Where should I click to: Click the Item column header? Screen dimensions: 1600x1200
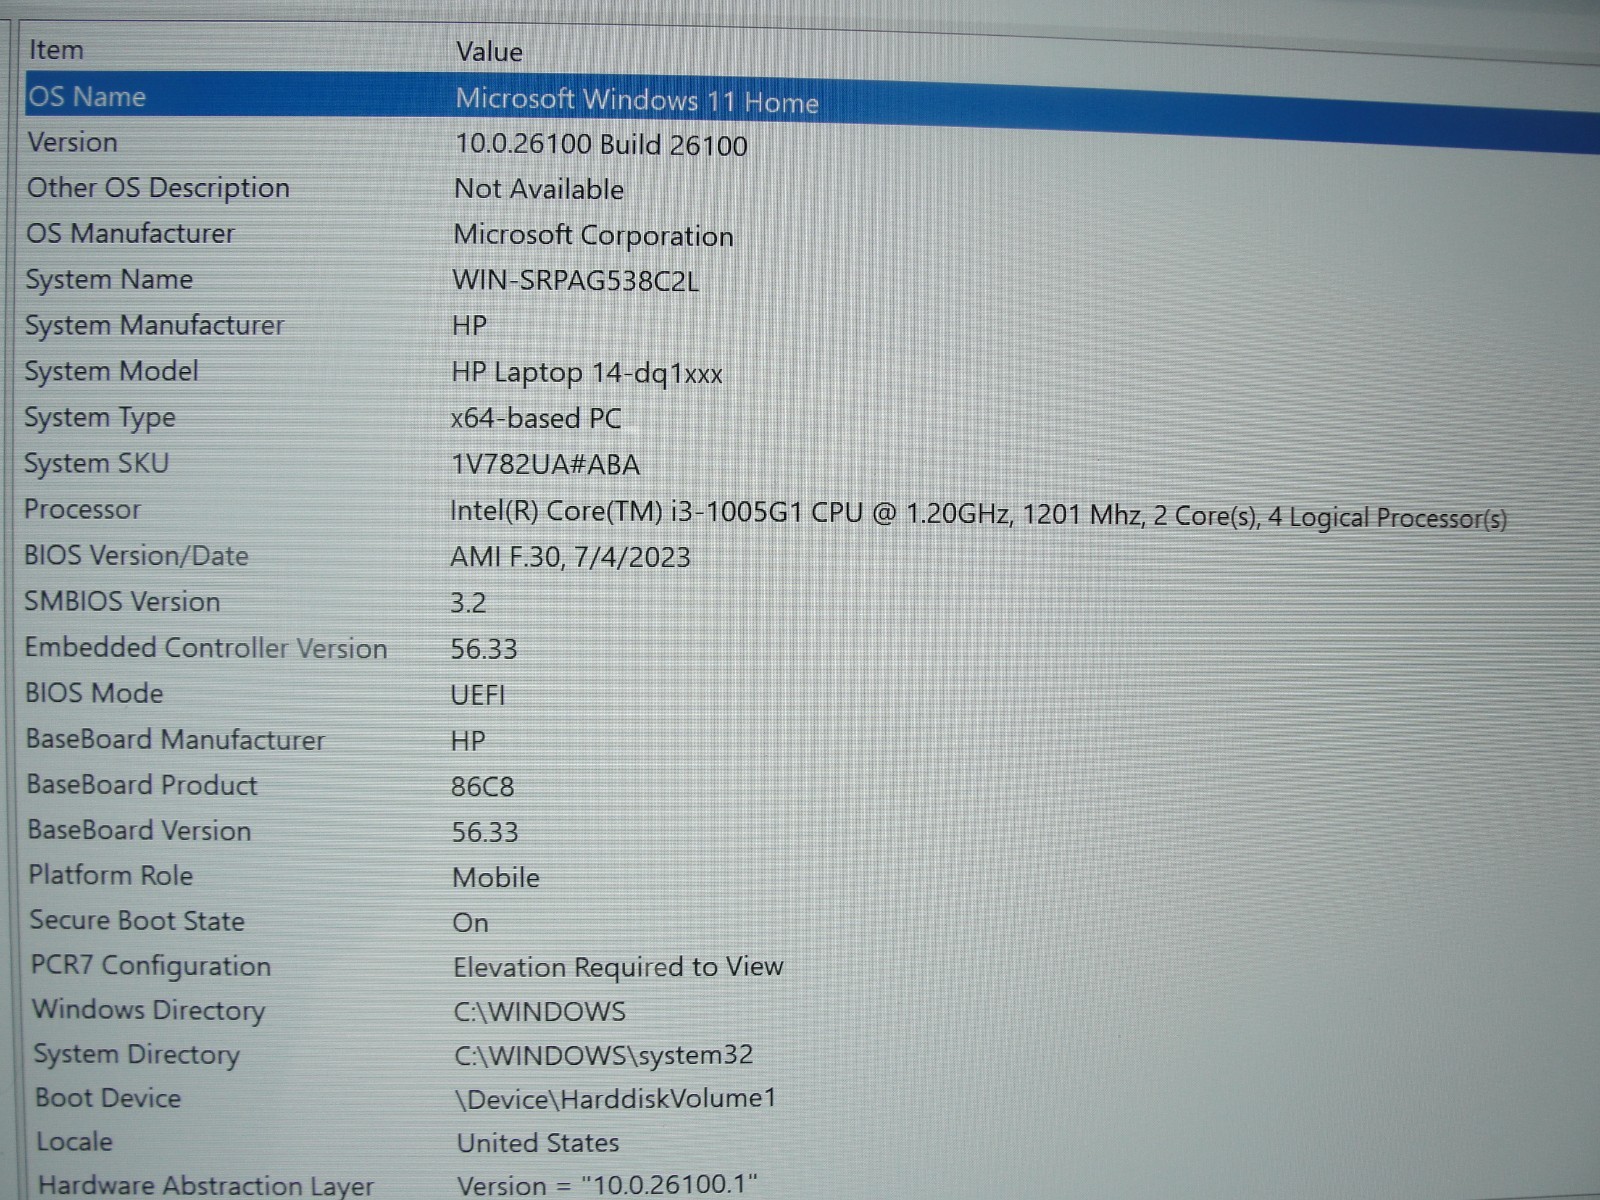(x=56, y=50)
